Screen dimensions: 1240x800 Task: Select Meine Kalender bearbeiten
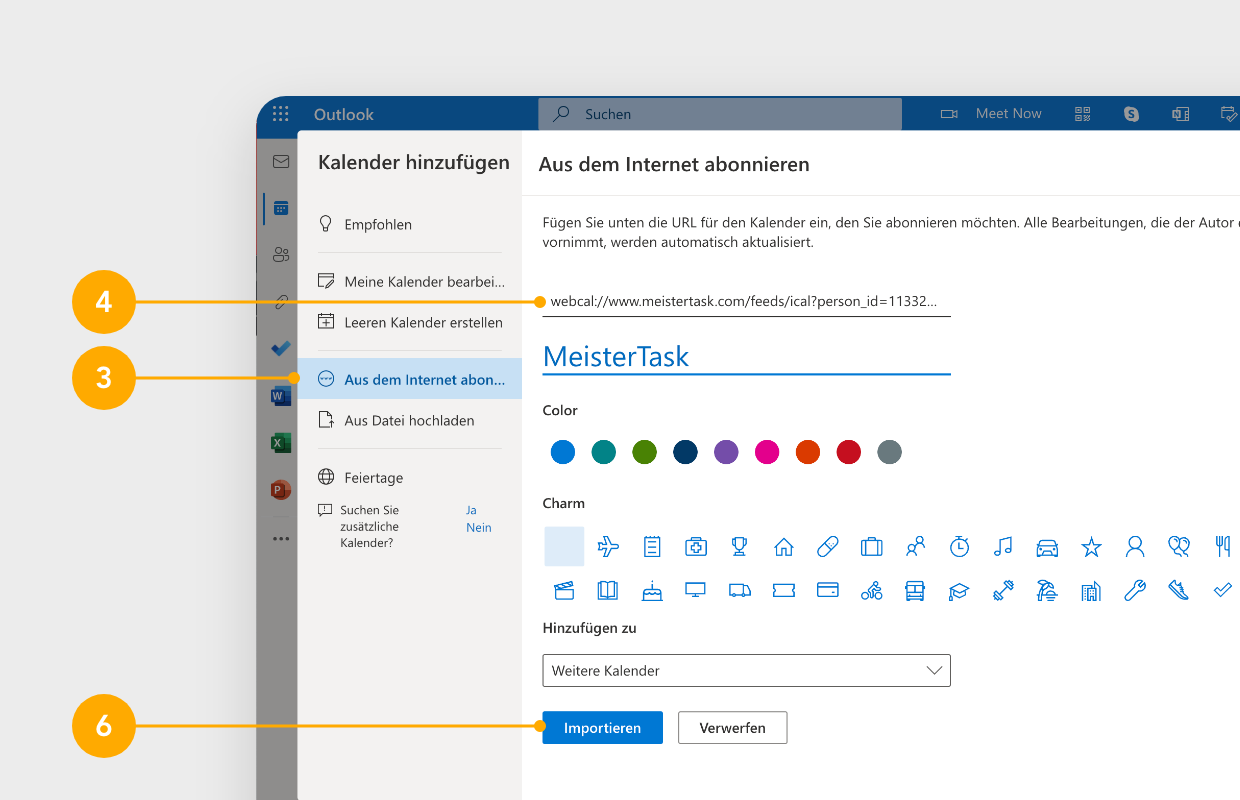click(x=410, y=282)
